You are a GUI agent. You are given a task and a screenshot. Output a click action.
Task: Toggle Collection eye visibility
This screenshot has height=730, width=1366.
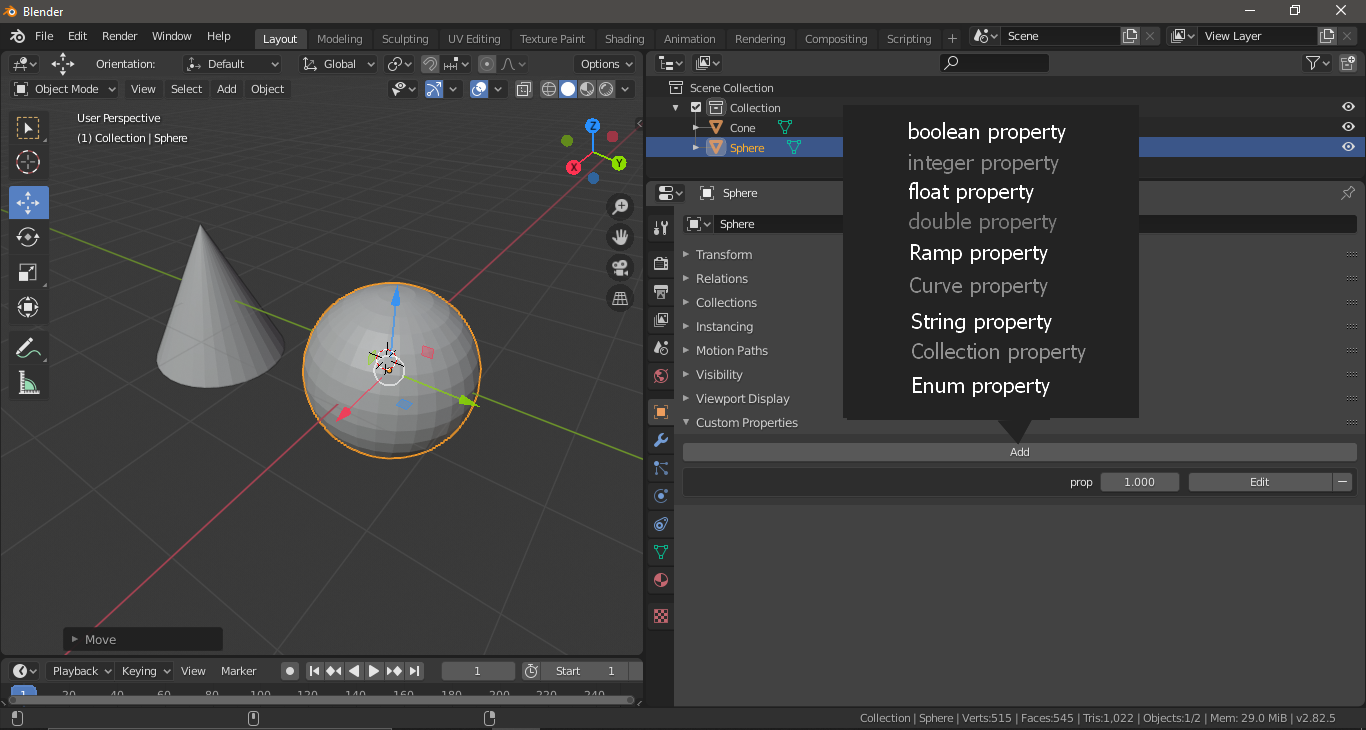pyautogui.click(x=1348, y=107)
